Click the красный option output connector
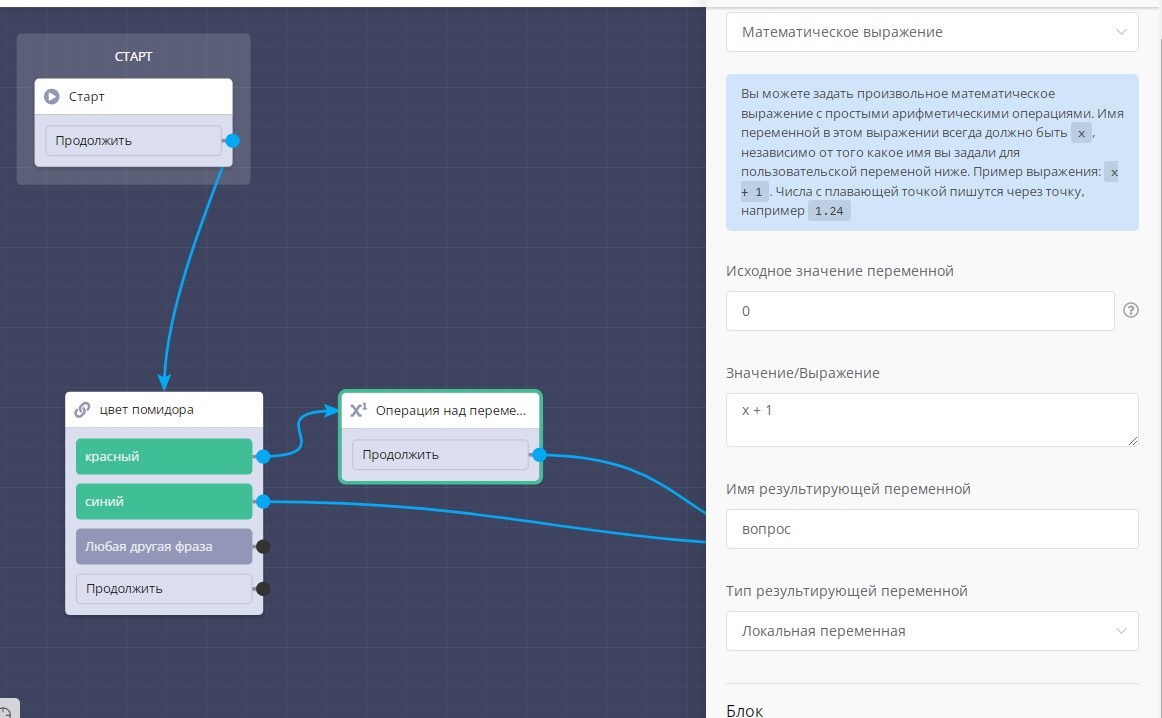Screen dimensions: 1162x718 [x=263, y=456]
